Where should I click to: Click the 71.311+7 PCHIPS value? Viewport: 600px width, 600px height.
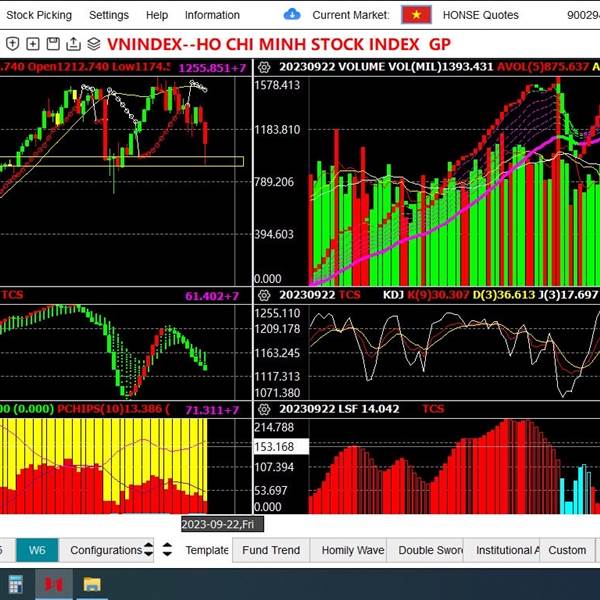(212, 410)
